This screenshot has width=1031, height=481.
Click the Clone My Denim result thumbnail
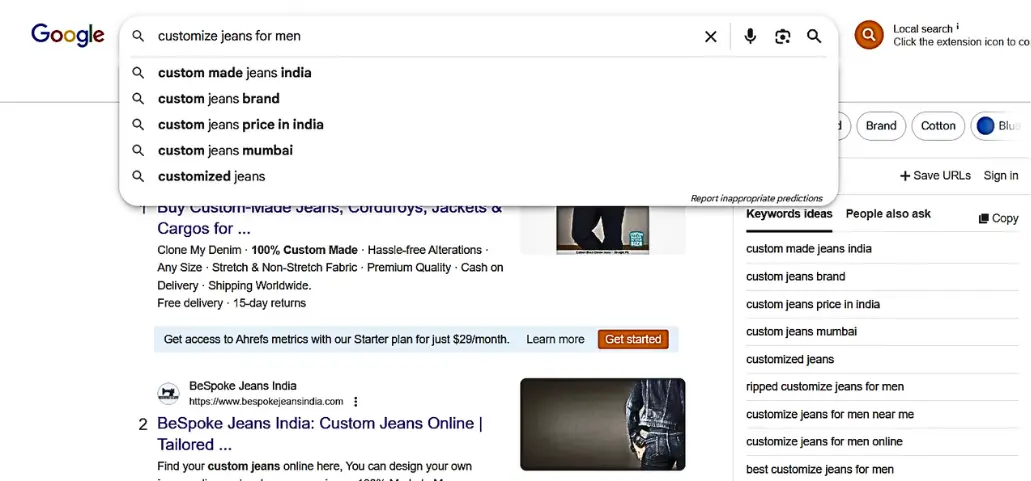click(602, 229)
